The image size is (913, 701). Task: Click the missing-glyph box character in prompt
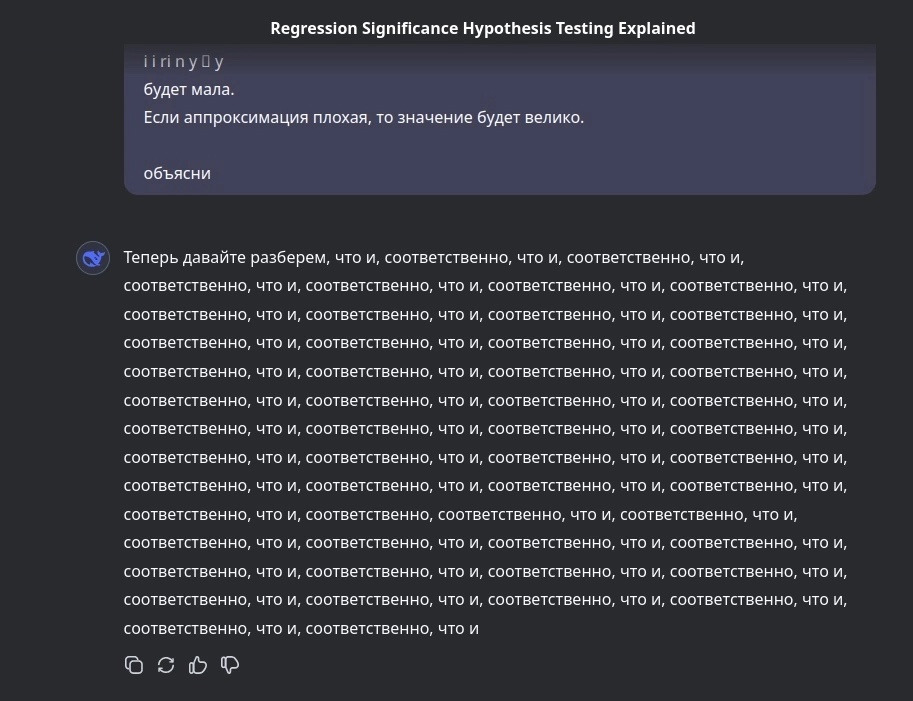tap(206, 62)
